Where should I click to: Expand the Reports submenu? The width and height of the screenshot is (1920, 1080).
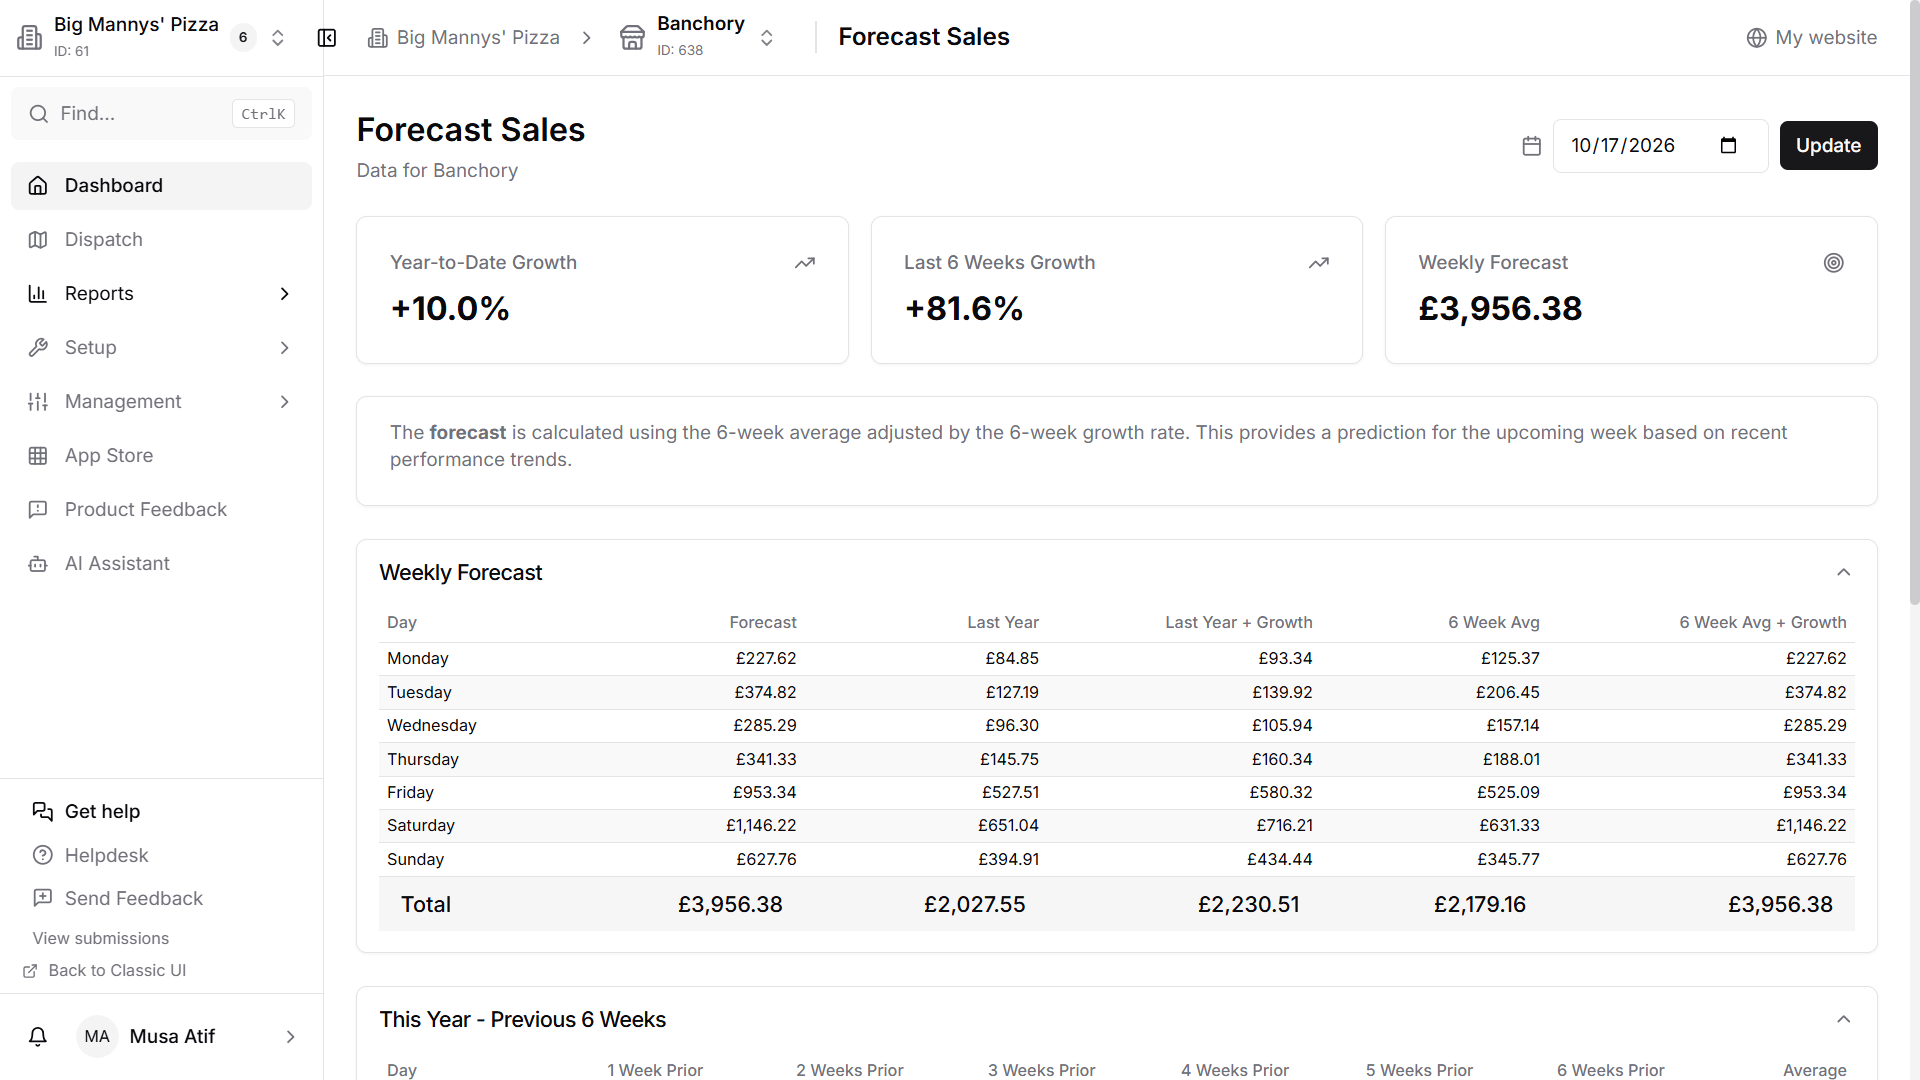coord(285,294)
